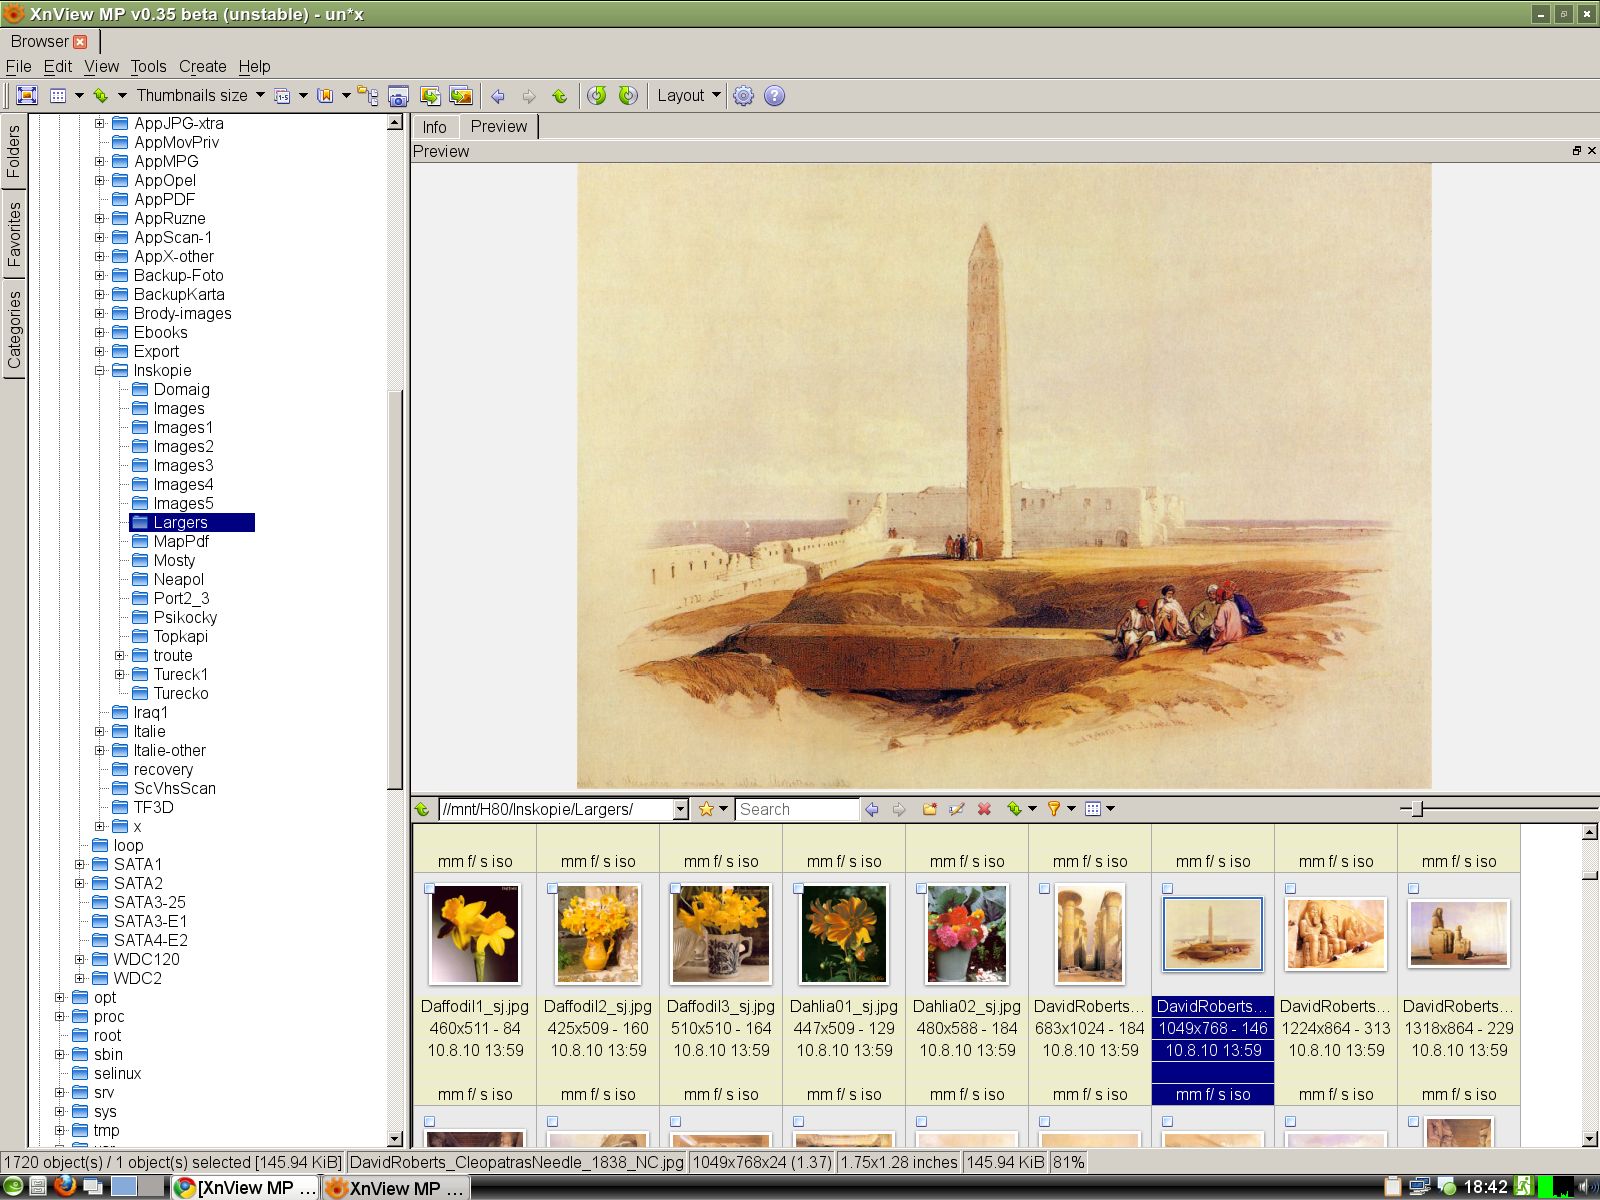Image resolution: width=1600 pixels, height=1200 pixels.
Task: Click the Firefox icon in the taskbar
Action: click(x=65, y=1187)
